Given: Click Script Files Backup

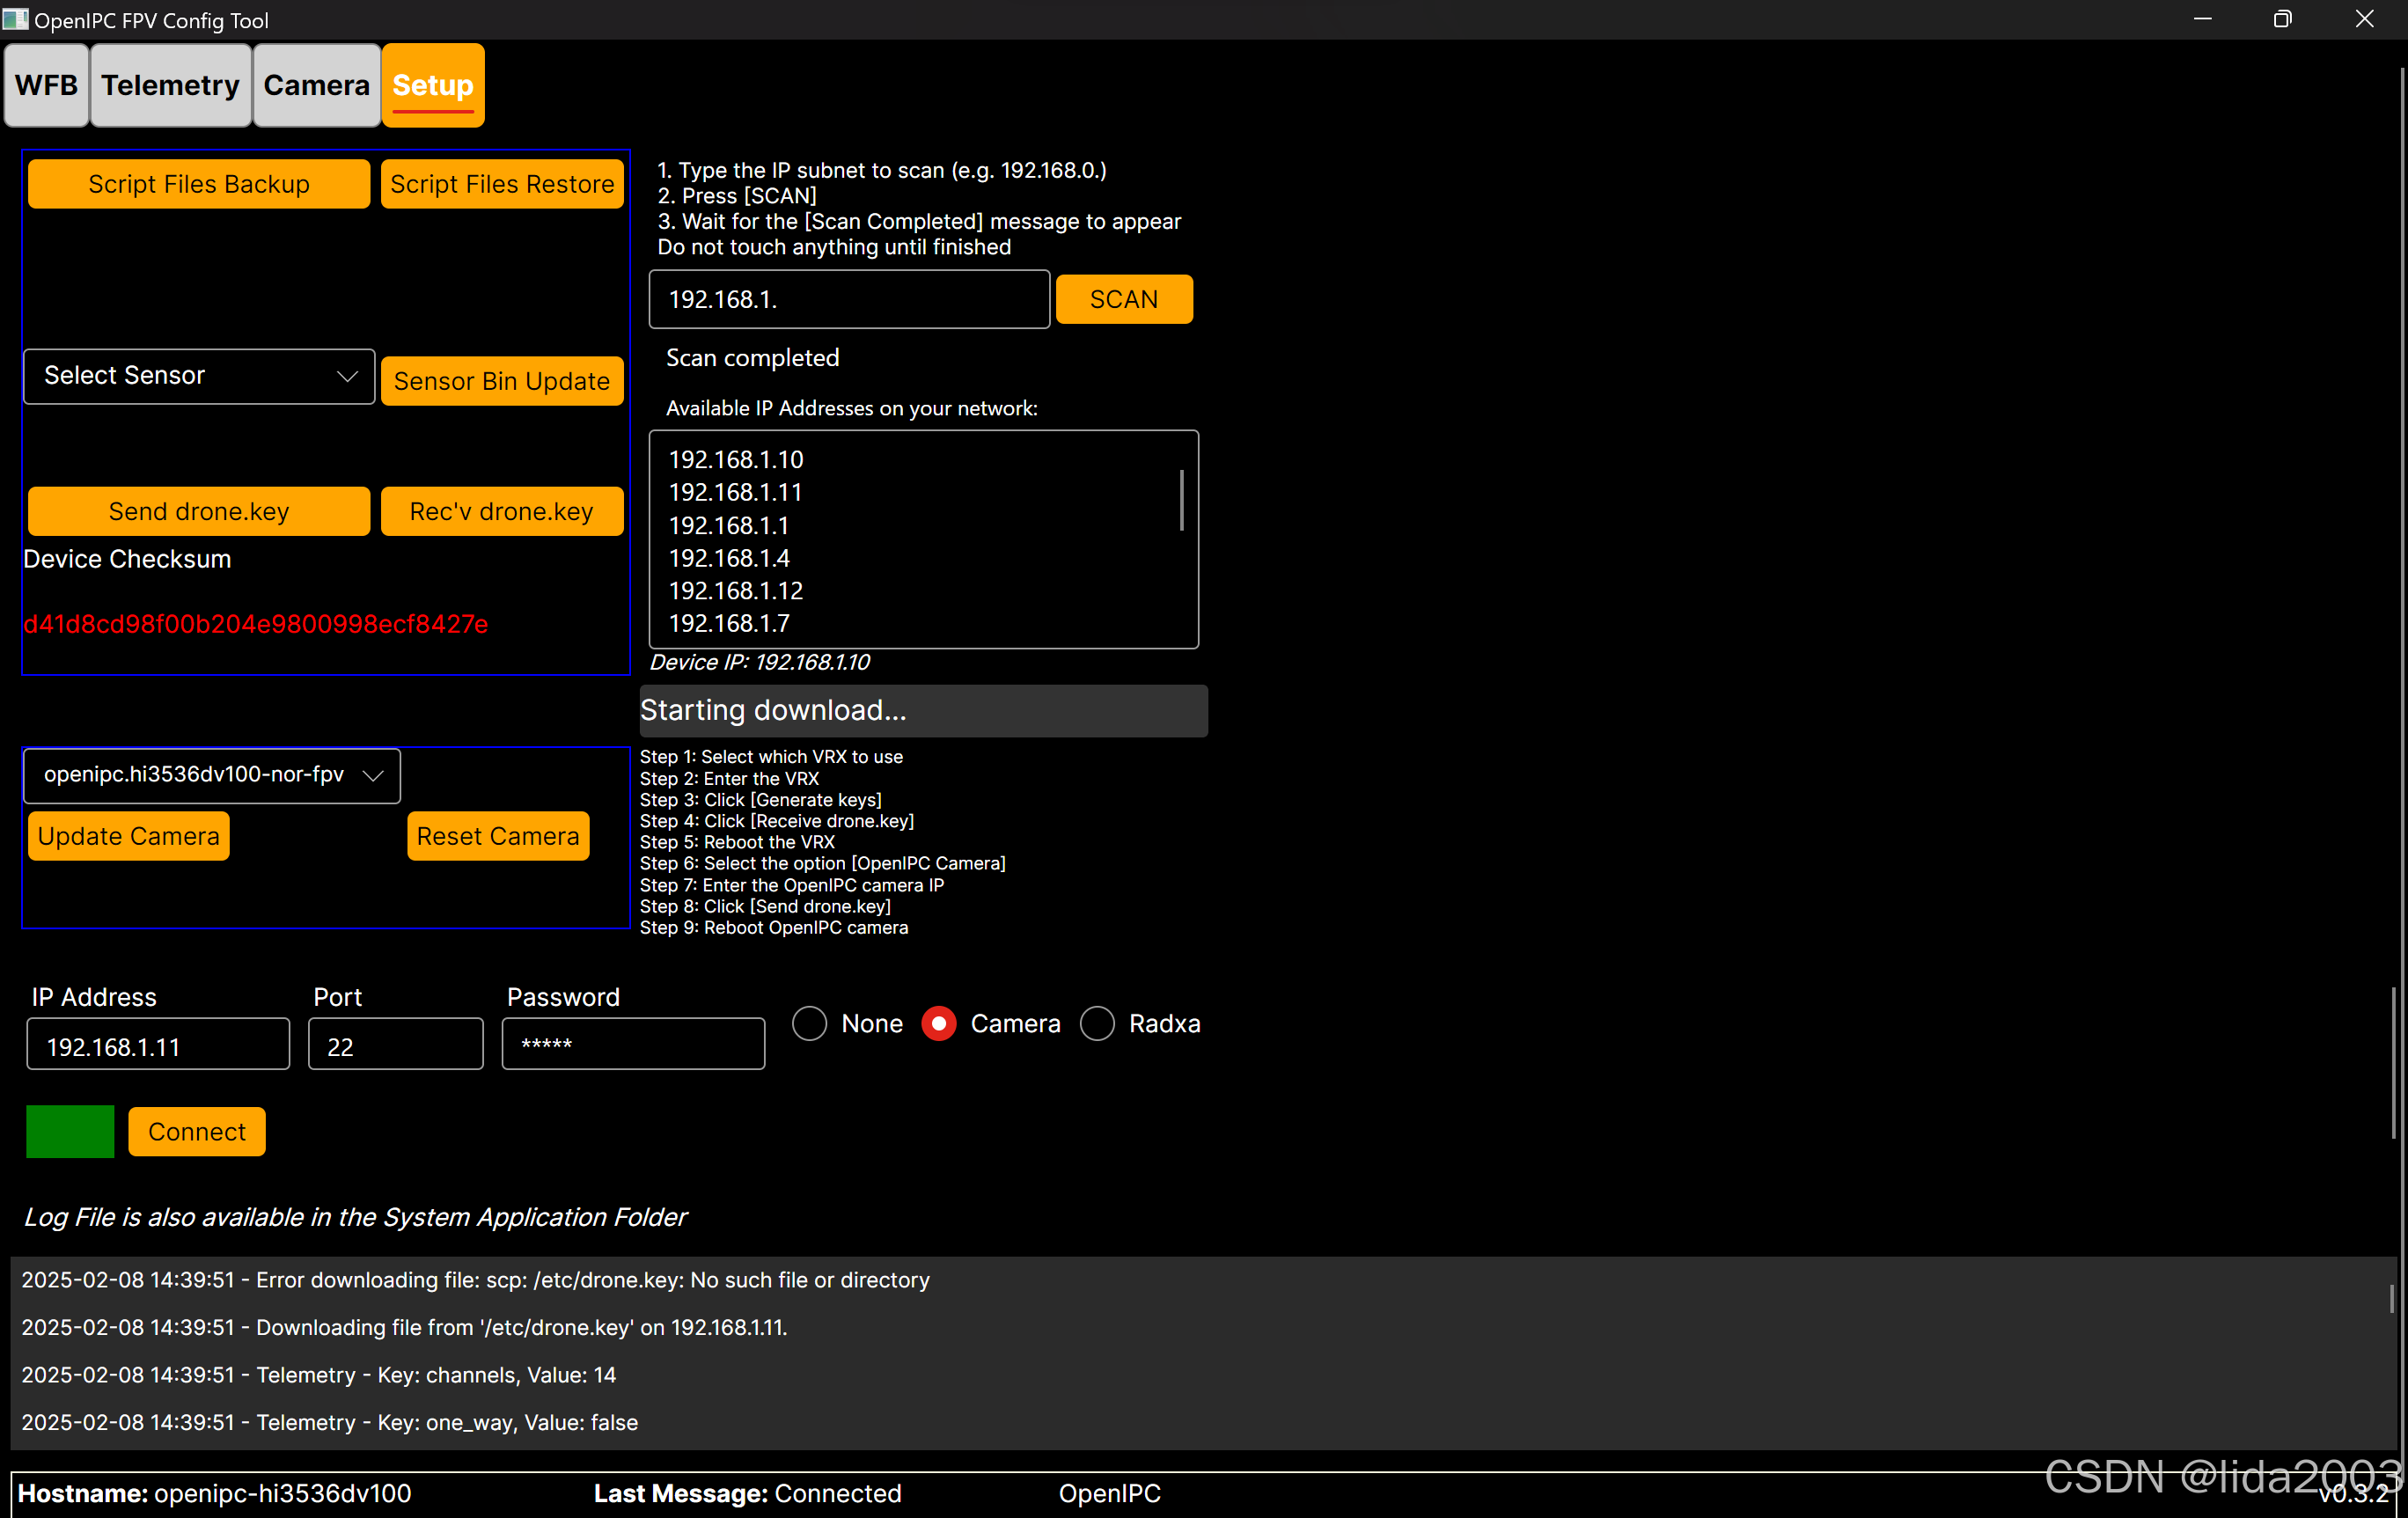Looking at the screenshot, I should click(199, 184).
